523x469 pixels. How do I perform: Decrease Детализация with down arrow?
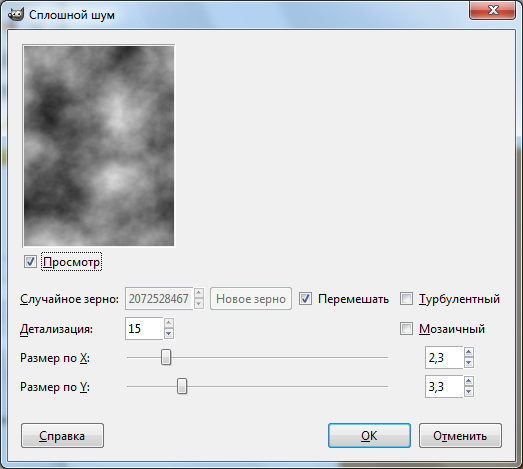pyautogui.click(x=169, y=334)
